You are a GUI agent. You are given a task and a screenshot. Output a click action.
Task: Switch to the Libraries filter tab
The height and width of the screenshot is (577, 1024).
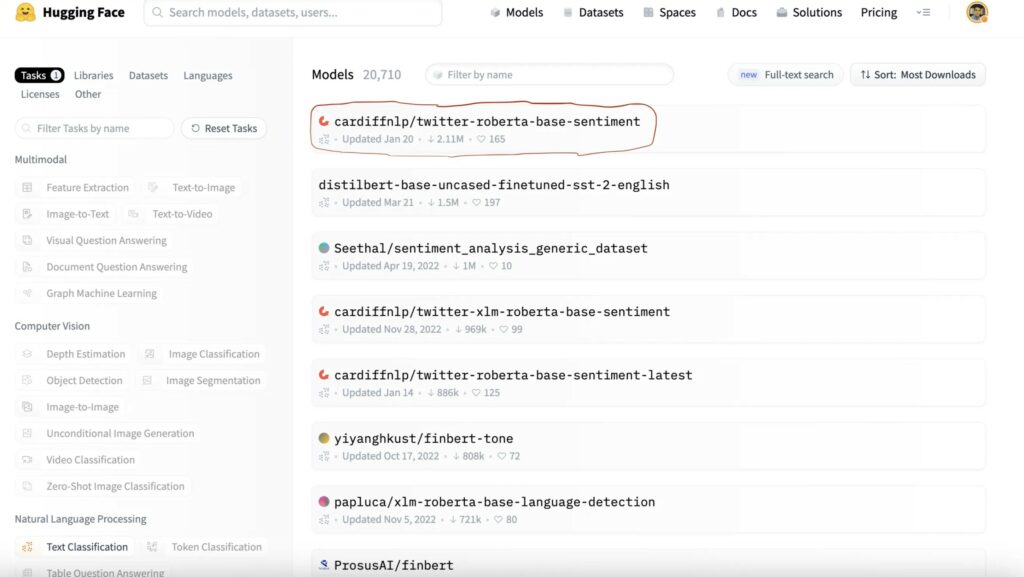(93, 76)
